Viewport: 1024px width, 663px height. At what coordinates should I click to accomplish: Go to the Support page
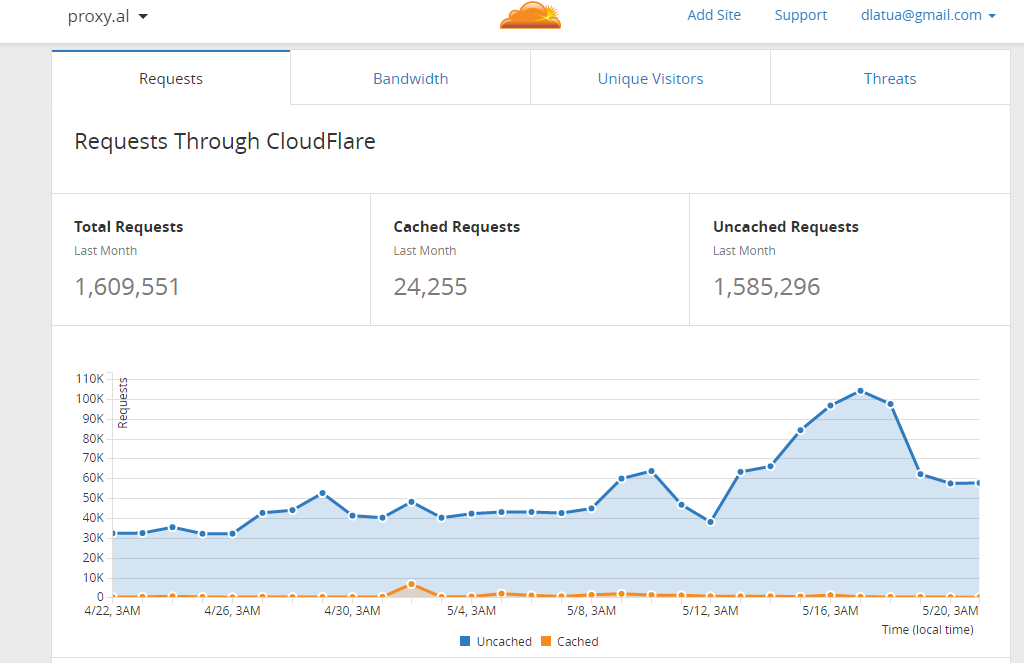(x=800, y=15)
